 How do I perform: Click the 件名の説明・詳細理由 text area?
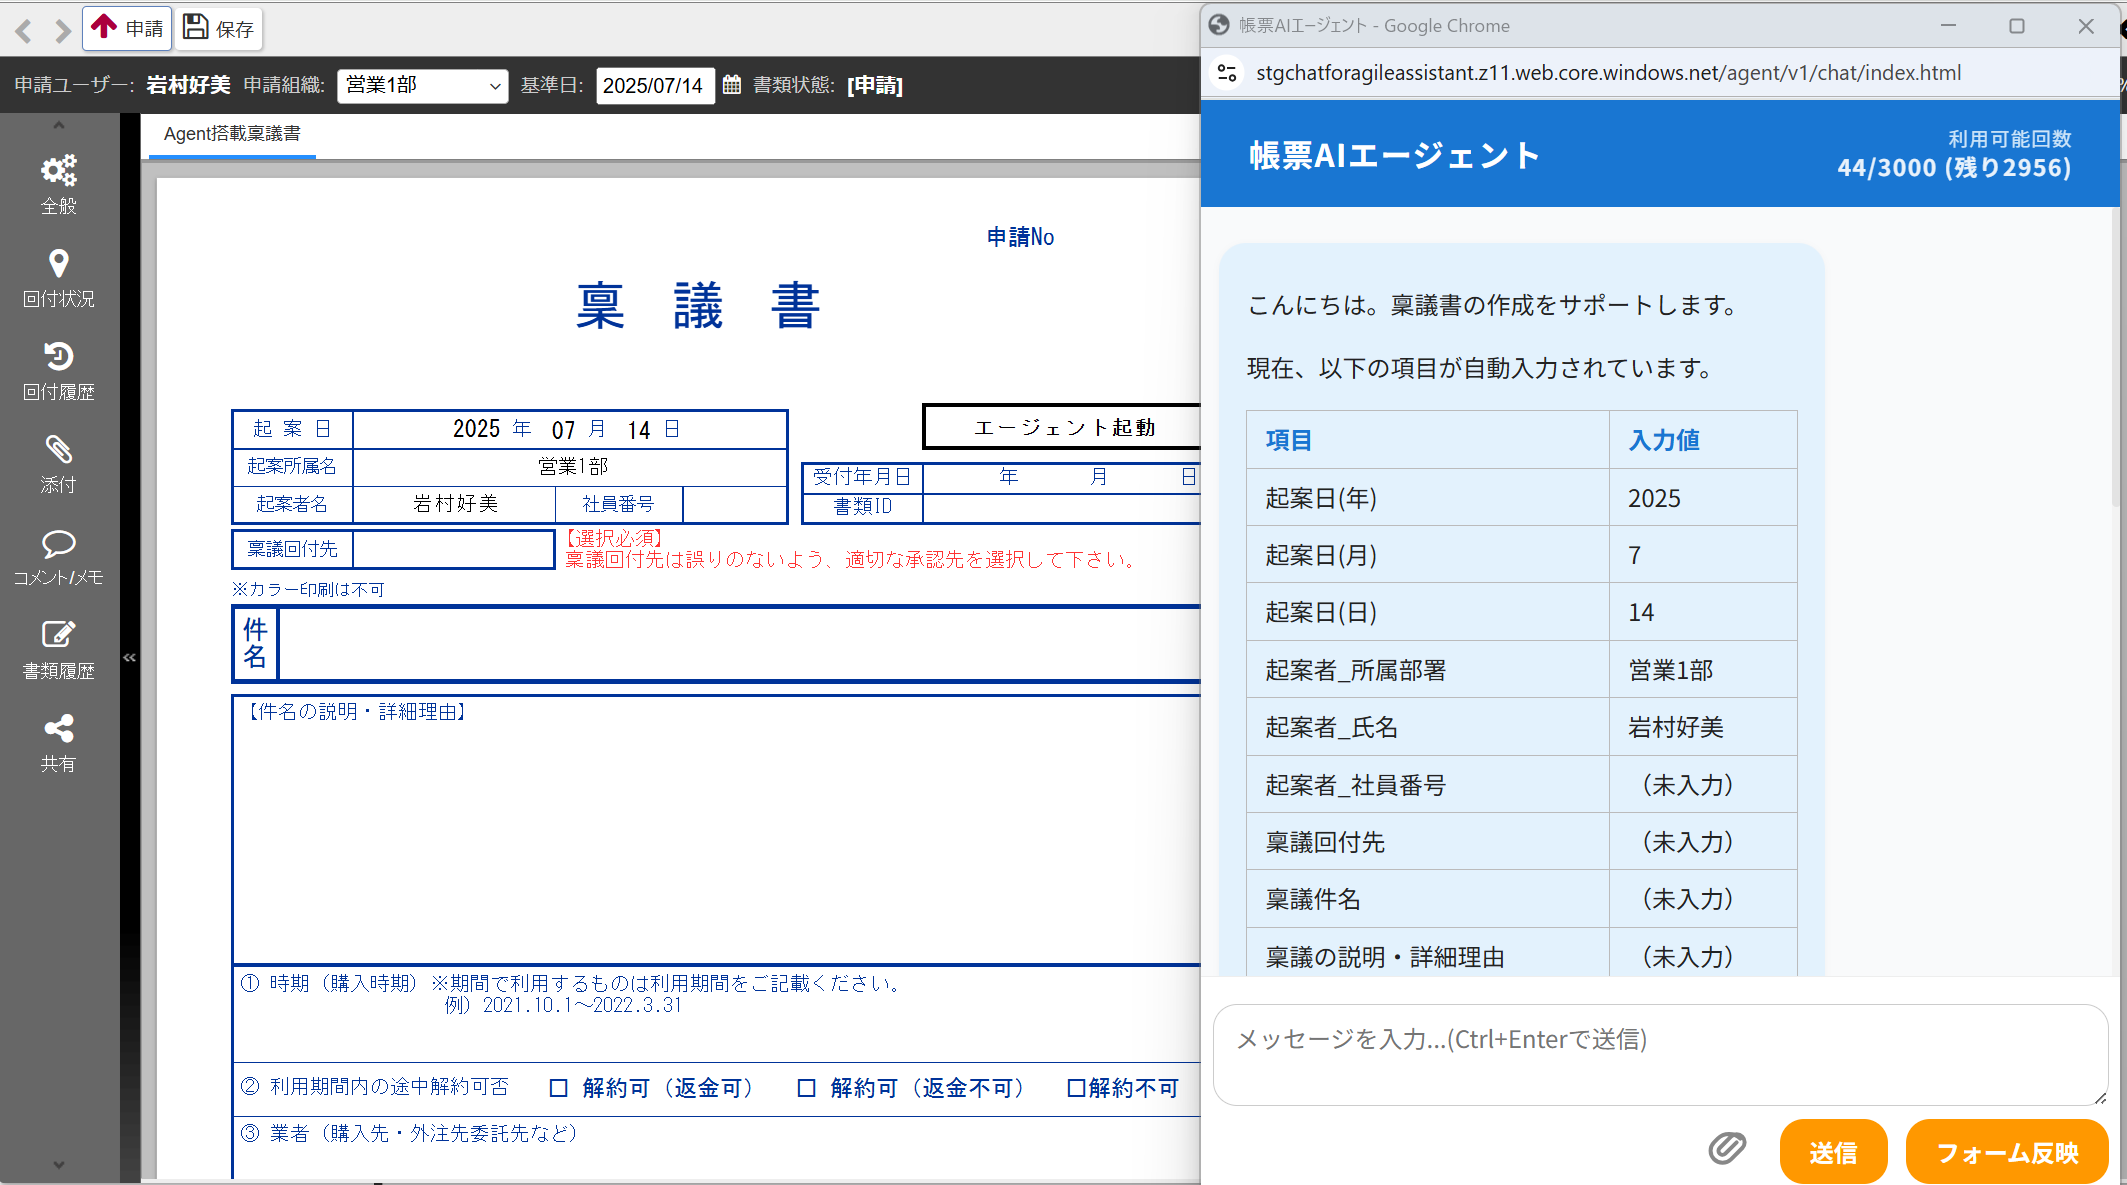(x=717, y=830)
